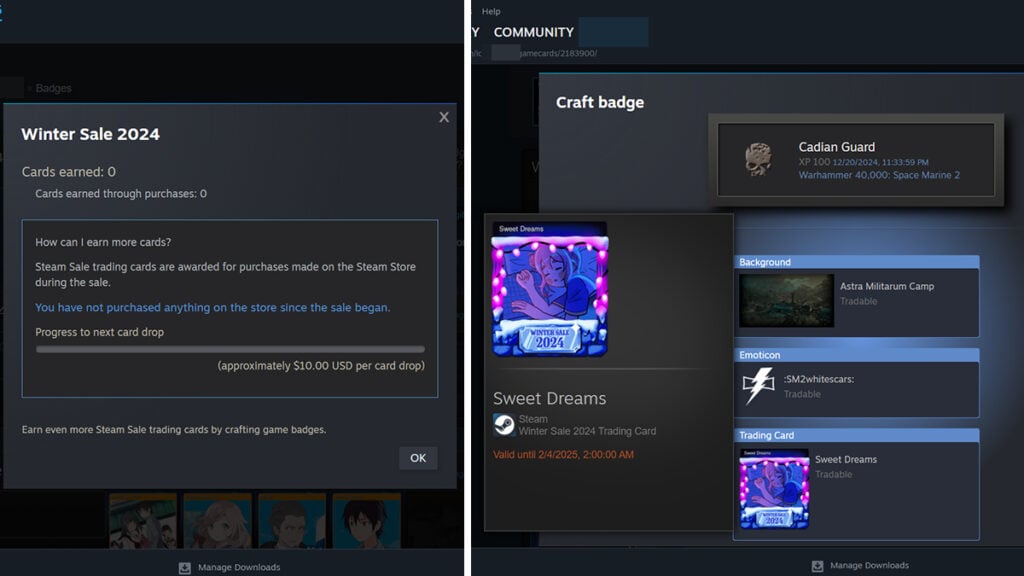
Task: Close the Winter Sale 2024 dialog
Action: tap(443, 117)
